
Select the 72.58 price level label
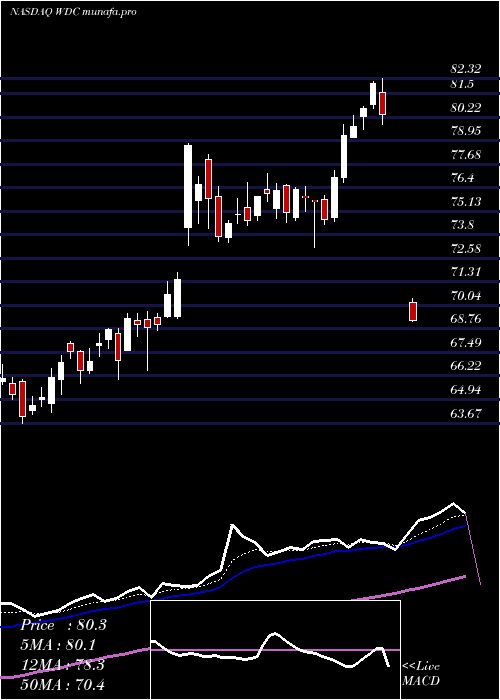coord(466,249)
